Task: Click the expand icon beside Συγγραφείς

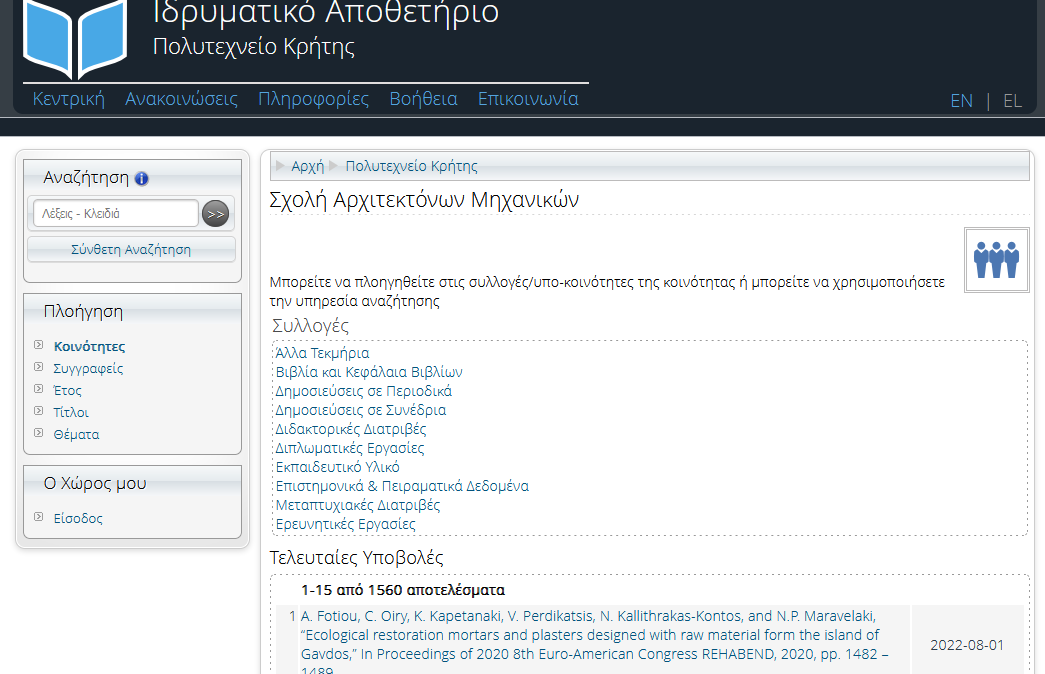Action: point(39,367)
